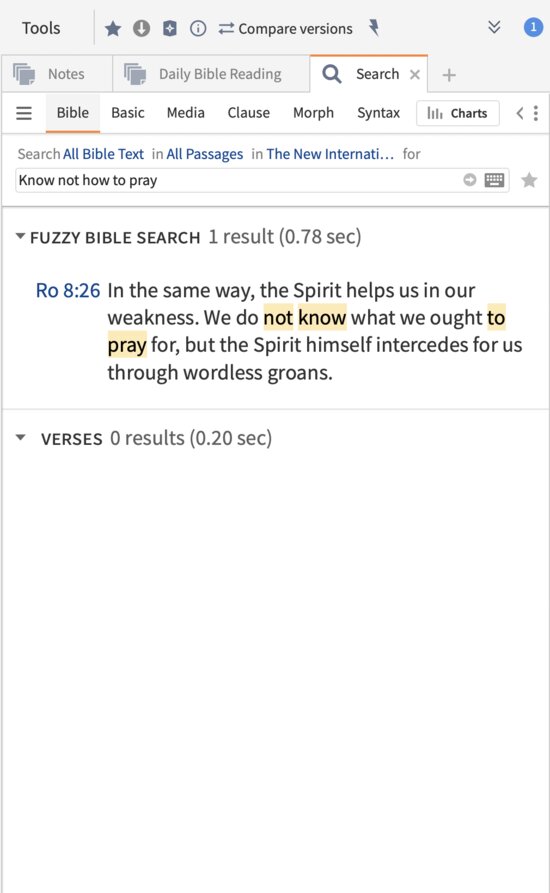Change the All Passages range link
The width and height of the screenshot is (550, 893).
tap(204, 154)
